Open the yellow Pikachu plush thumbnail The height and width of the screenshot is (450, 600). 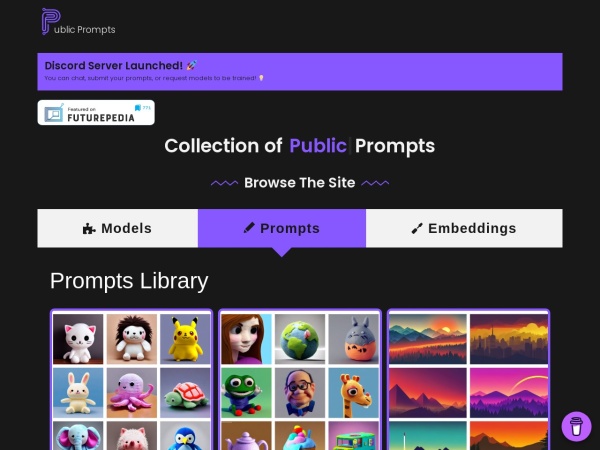pyautogui.click(x=185, y=339)
